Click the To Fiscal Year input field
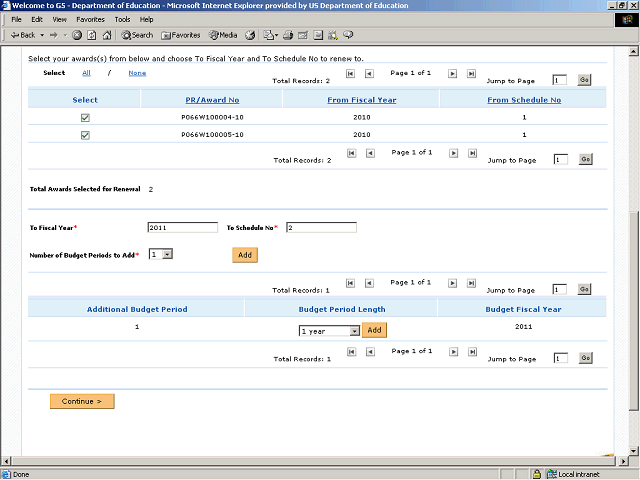 click(182, 227)
